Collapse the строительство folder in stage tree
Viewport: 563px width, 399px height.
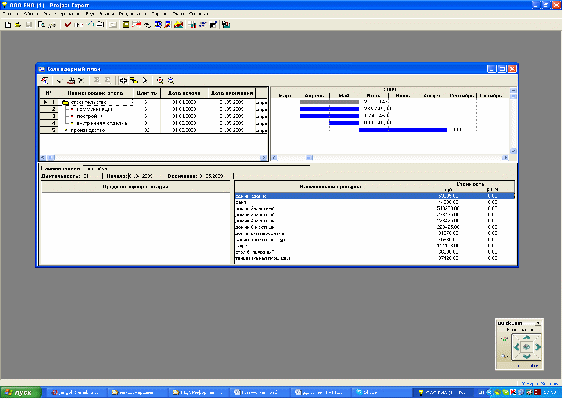click(65, 103)
